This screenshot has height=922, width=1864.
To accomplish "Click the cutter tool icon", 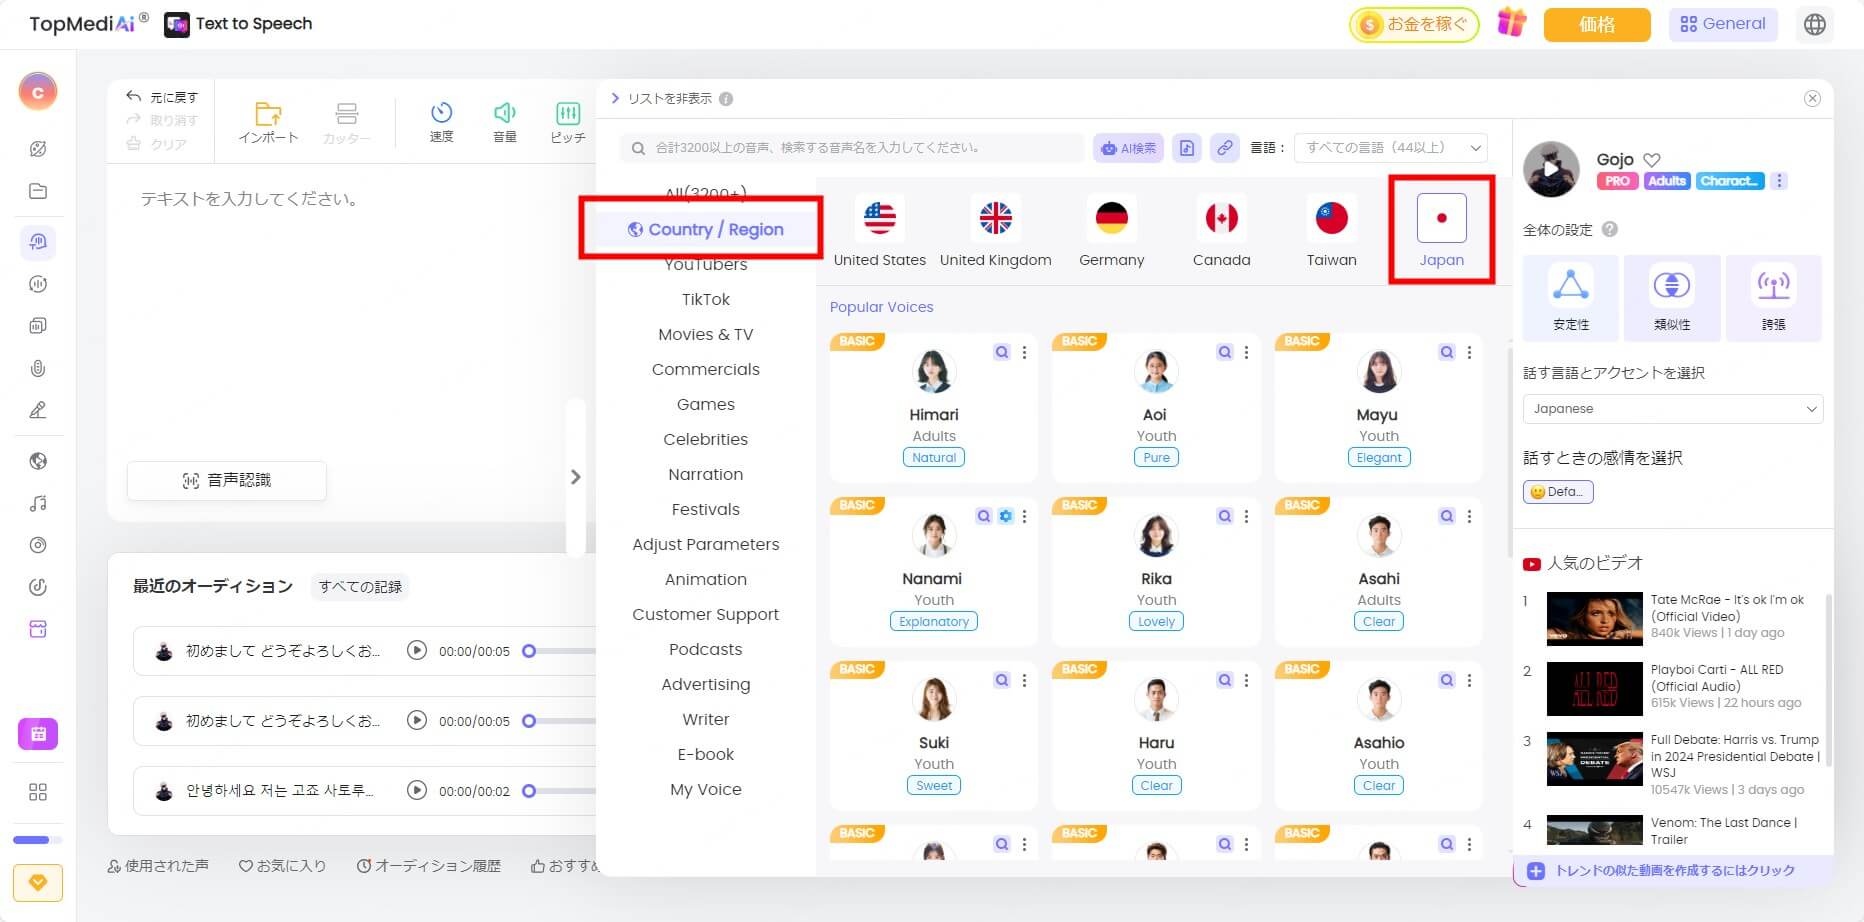I will click(347, 114).
